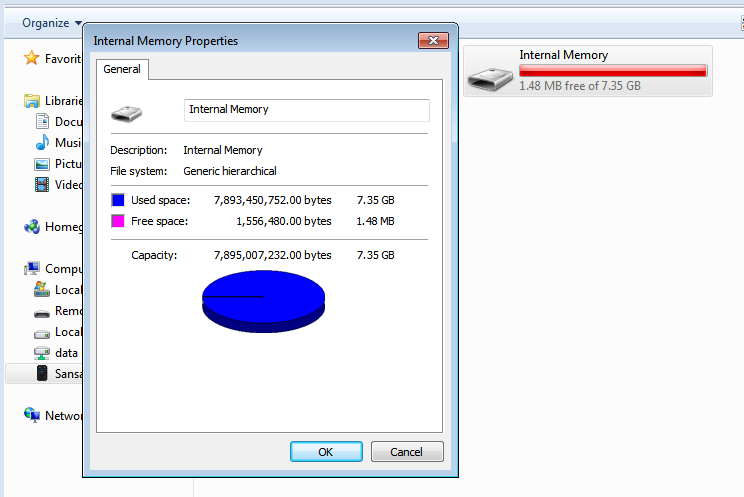Screen dimensions: 744x497
Task: Click "1.48 MB free of 7.35 GB" text
Action: [x=580, y=86]
